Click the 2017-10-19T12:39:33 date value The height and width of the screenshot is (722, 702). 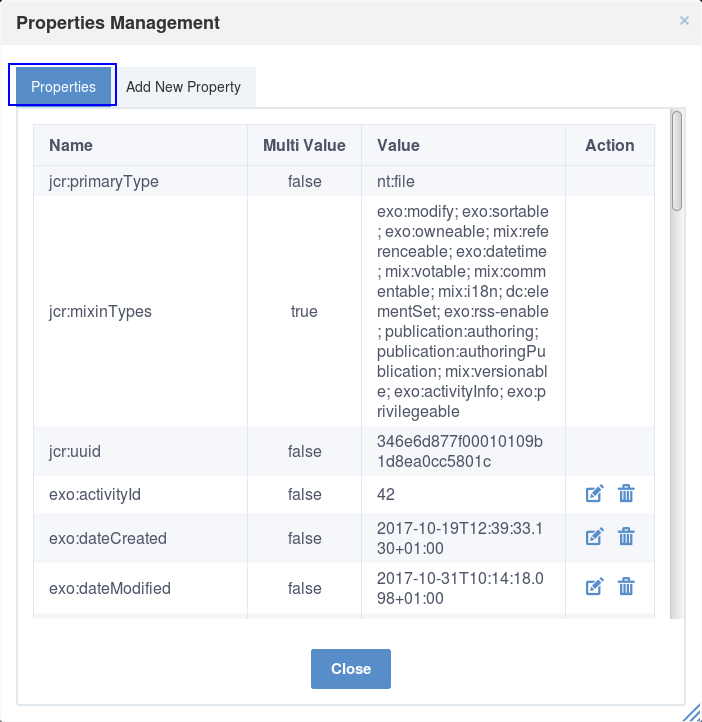460,538
